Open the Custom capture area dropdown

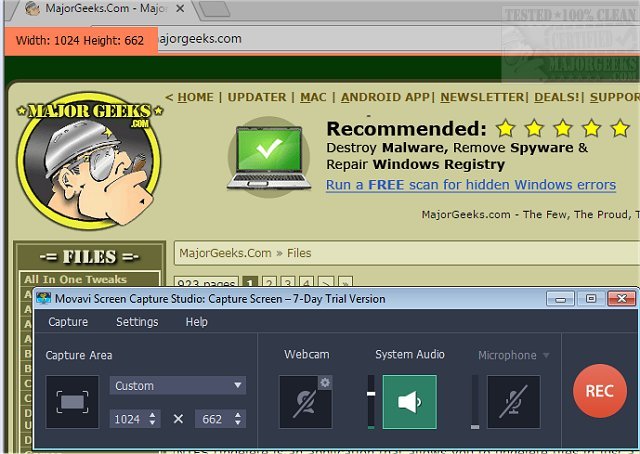178,385
